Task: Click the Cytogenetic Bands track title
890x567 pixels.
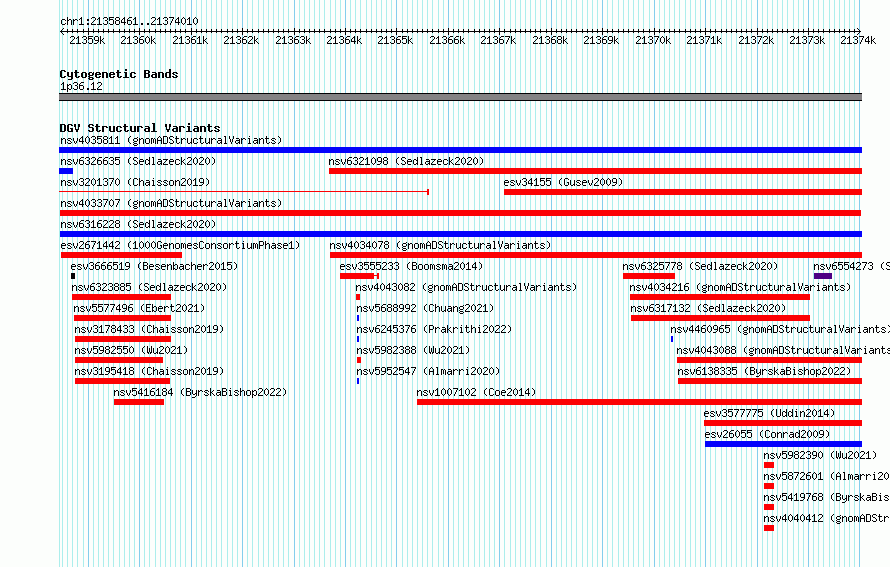Action: (119, 74)
